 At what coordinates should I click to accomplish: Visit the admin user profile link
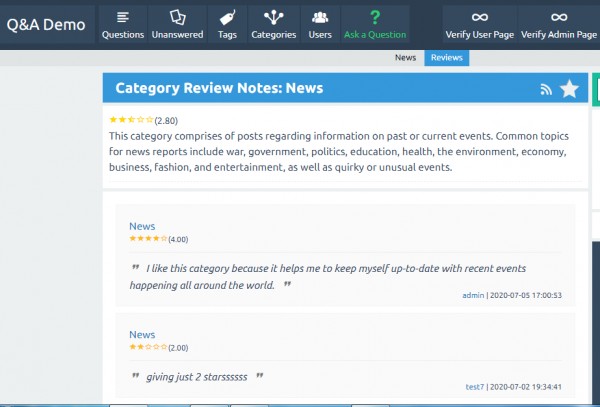coord(473,295)
